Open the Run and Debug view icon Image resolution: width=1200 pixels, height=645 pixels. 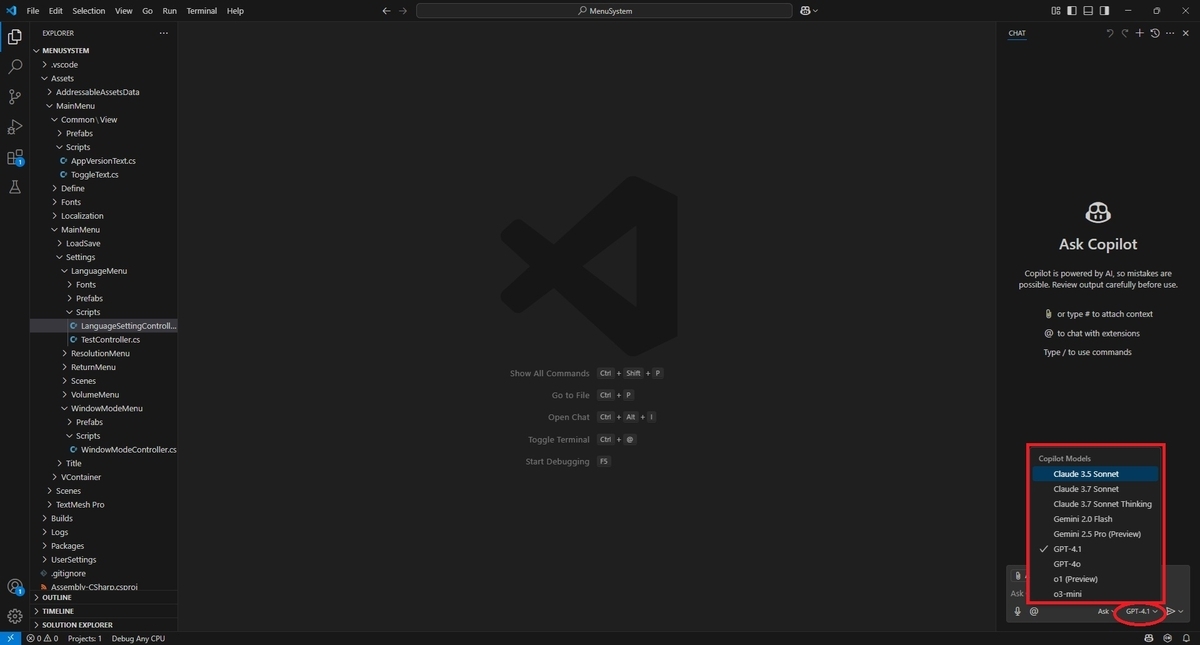click(15, 127)
